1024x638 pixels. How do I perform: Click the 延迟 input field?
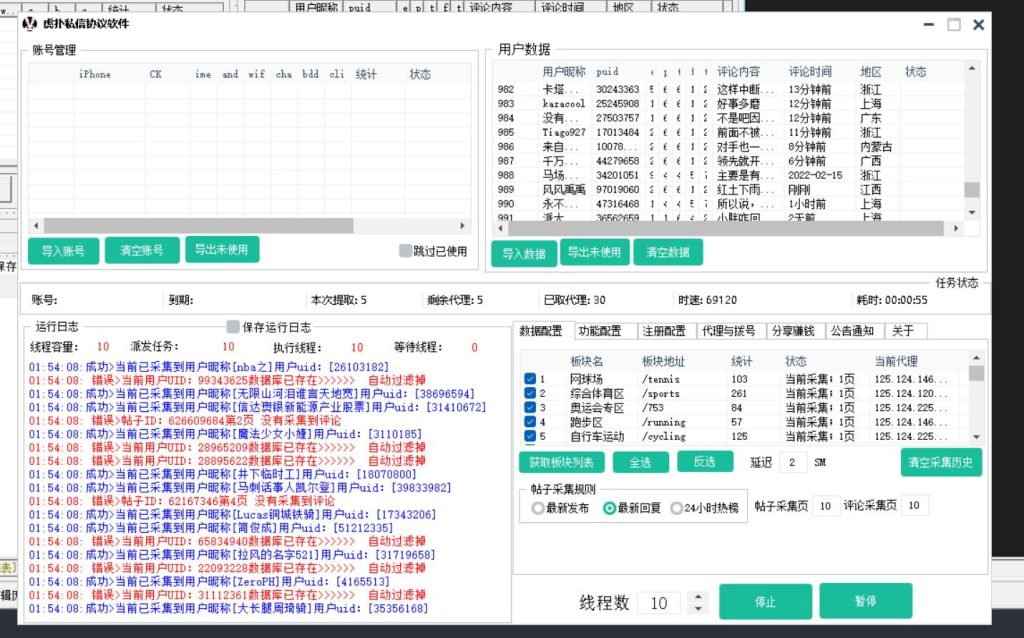coord(795,462)
